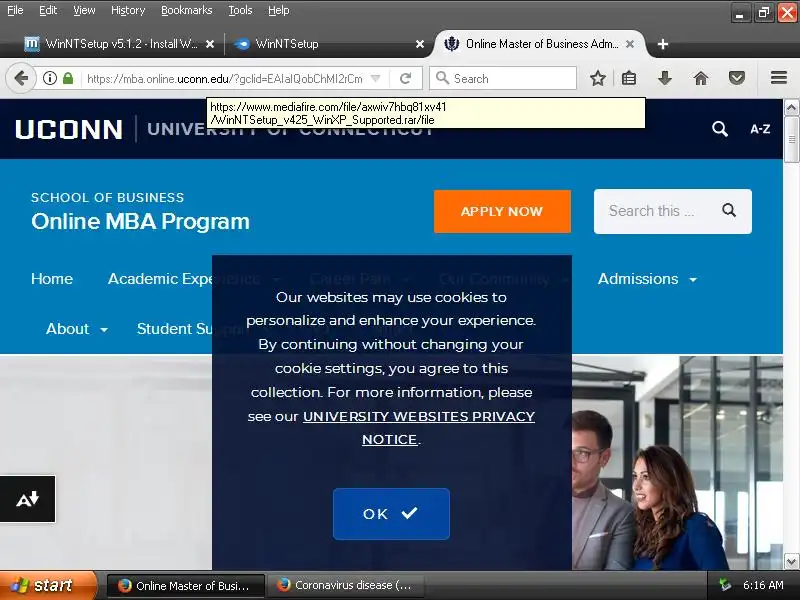Go to home page icon

(701, 78)
